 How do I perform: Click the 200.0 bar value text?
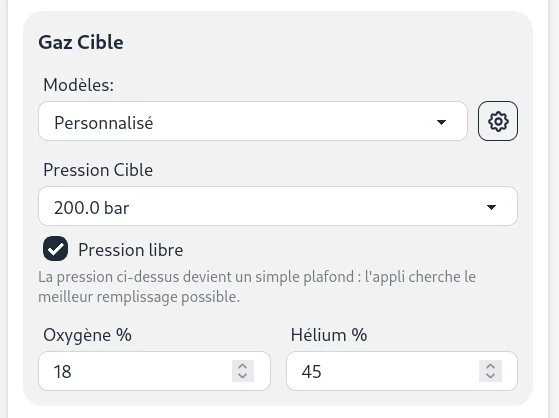(x=91, y=208)
